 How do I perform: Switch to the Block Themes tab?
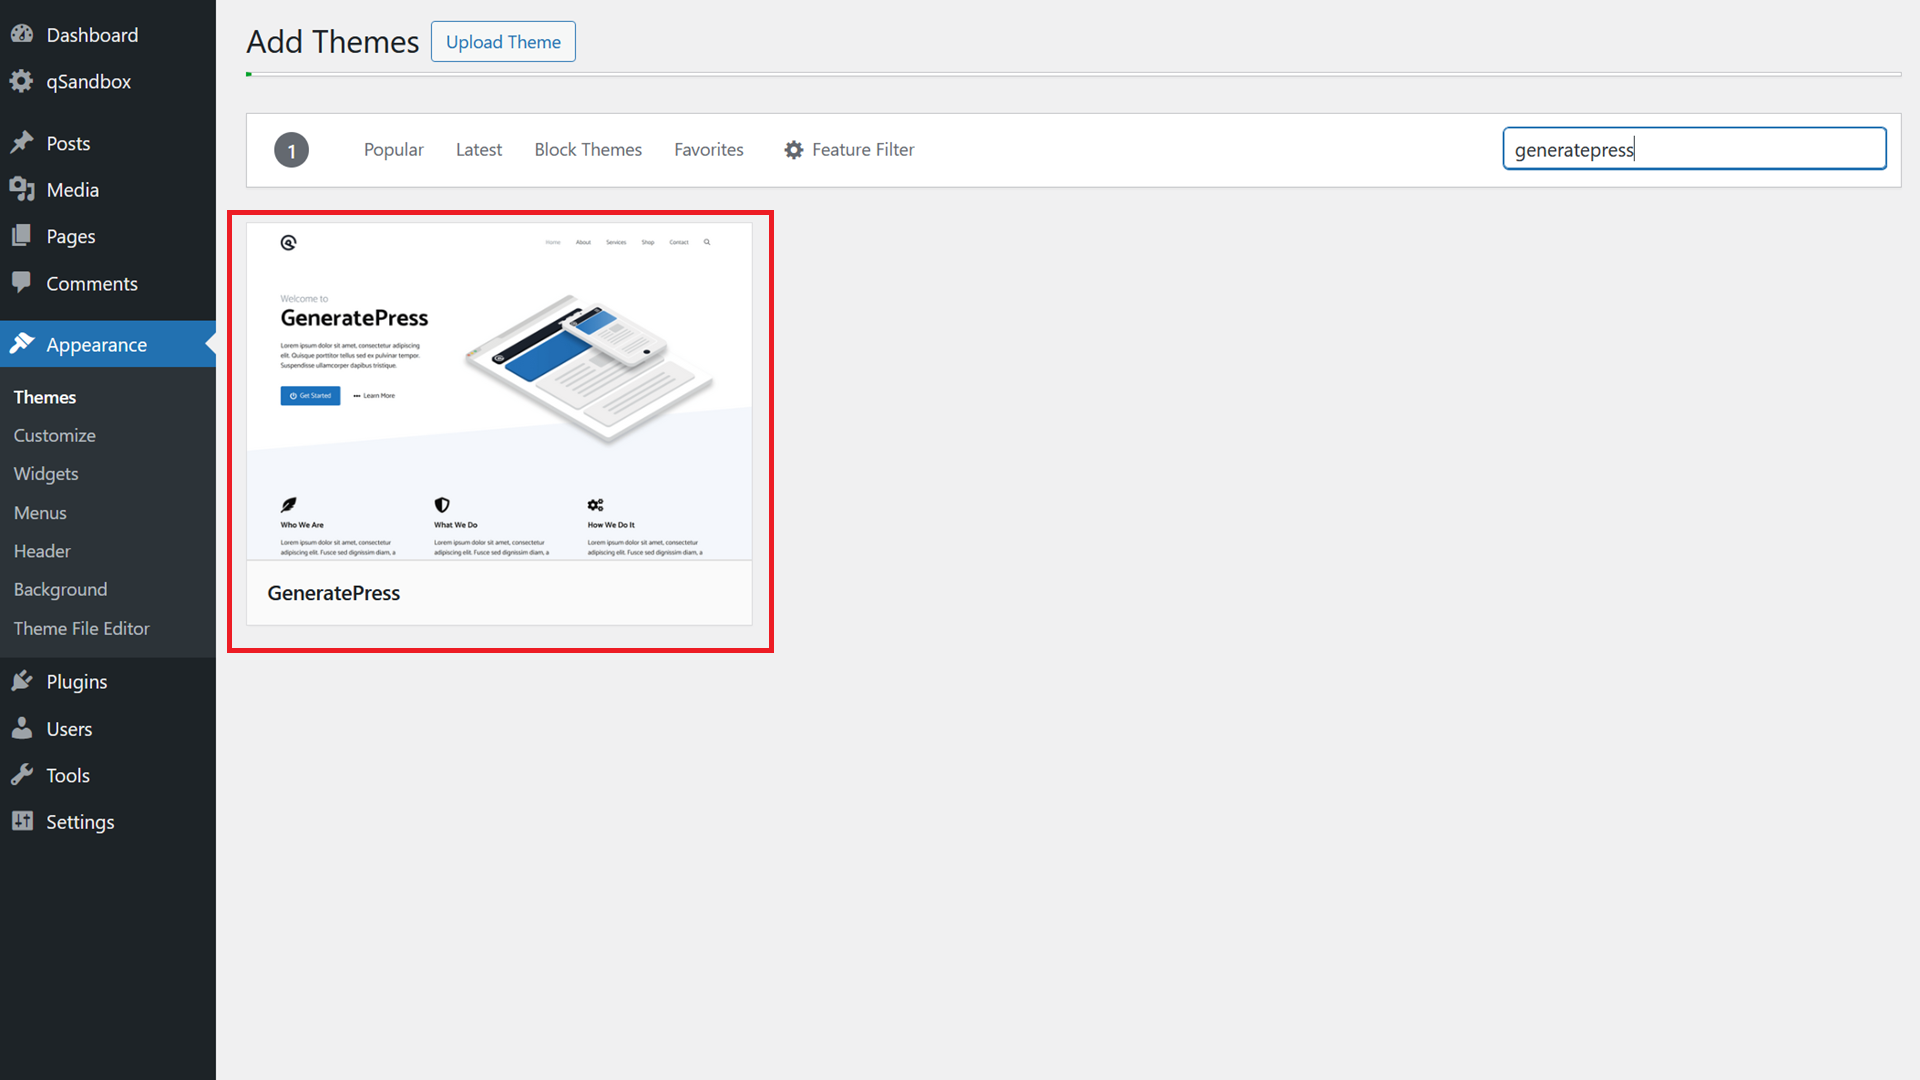tap(588, 150)
